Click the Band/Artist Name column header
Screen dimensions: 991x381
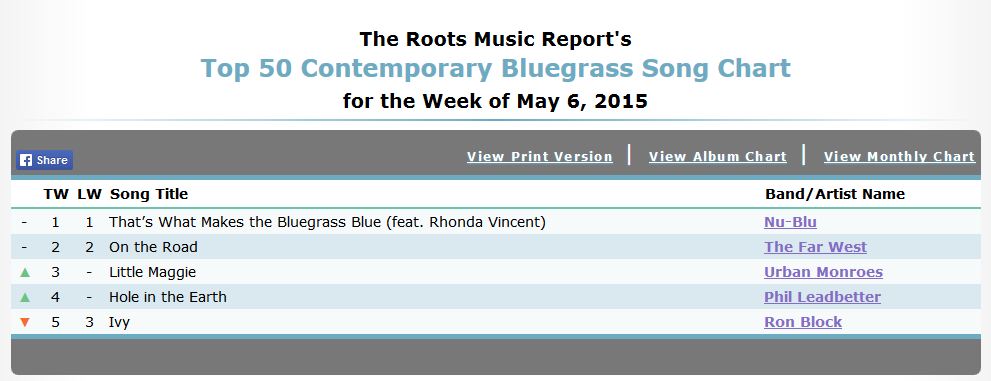pyautogui.click(x=835, y=194)
